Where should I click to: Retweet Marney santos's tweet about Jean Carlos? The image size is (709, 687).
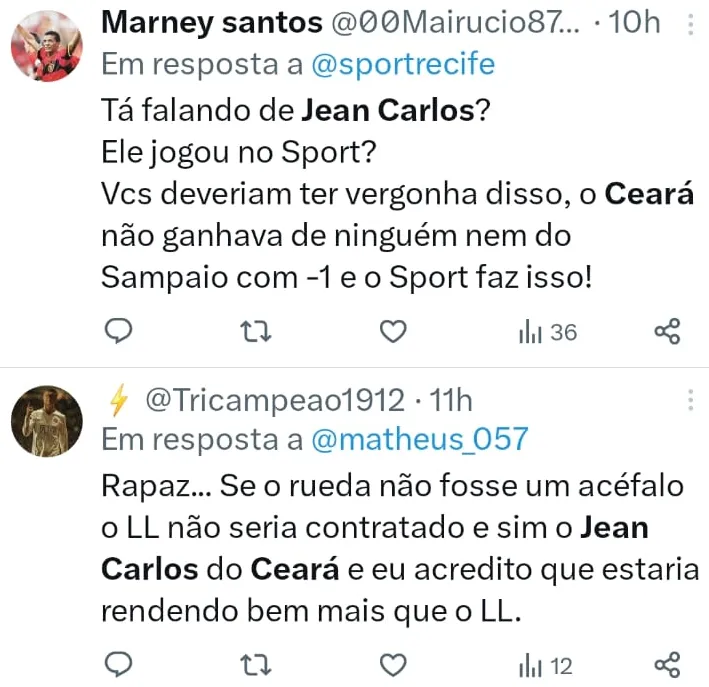click(257, 331)
